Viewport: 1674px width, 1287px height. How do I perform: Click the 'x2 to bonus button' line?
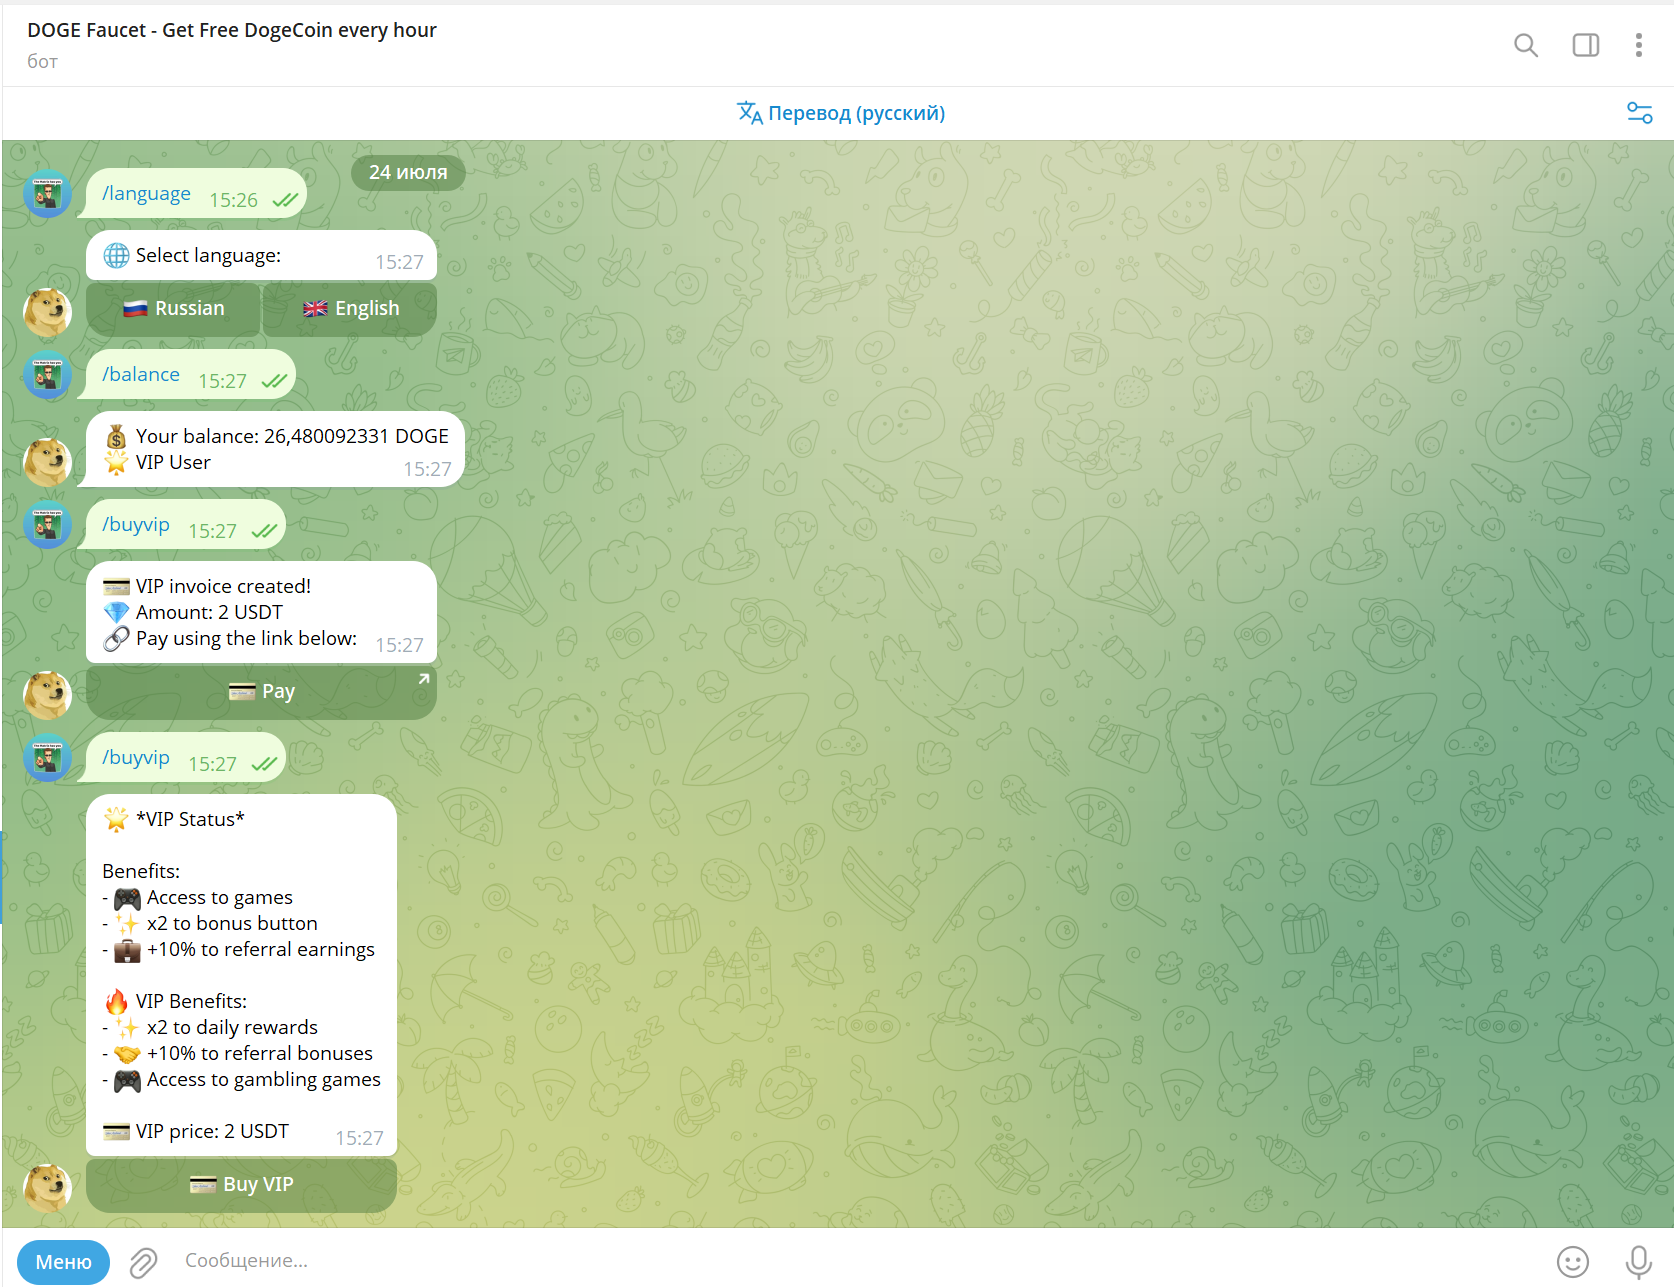pos(232,923)
